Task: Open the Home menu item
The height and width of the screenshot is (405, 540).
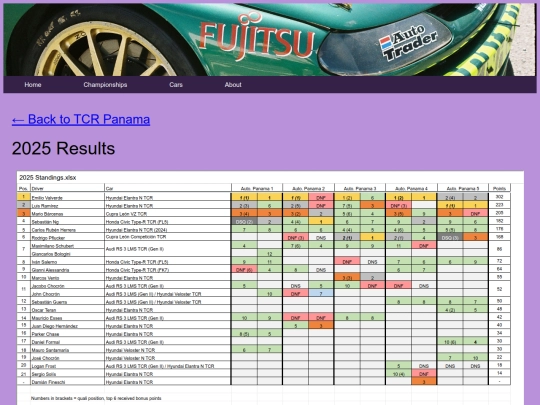Action: coord(33,85)
